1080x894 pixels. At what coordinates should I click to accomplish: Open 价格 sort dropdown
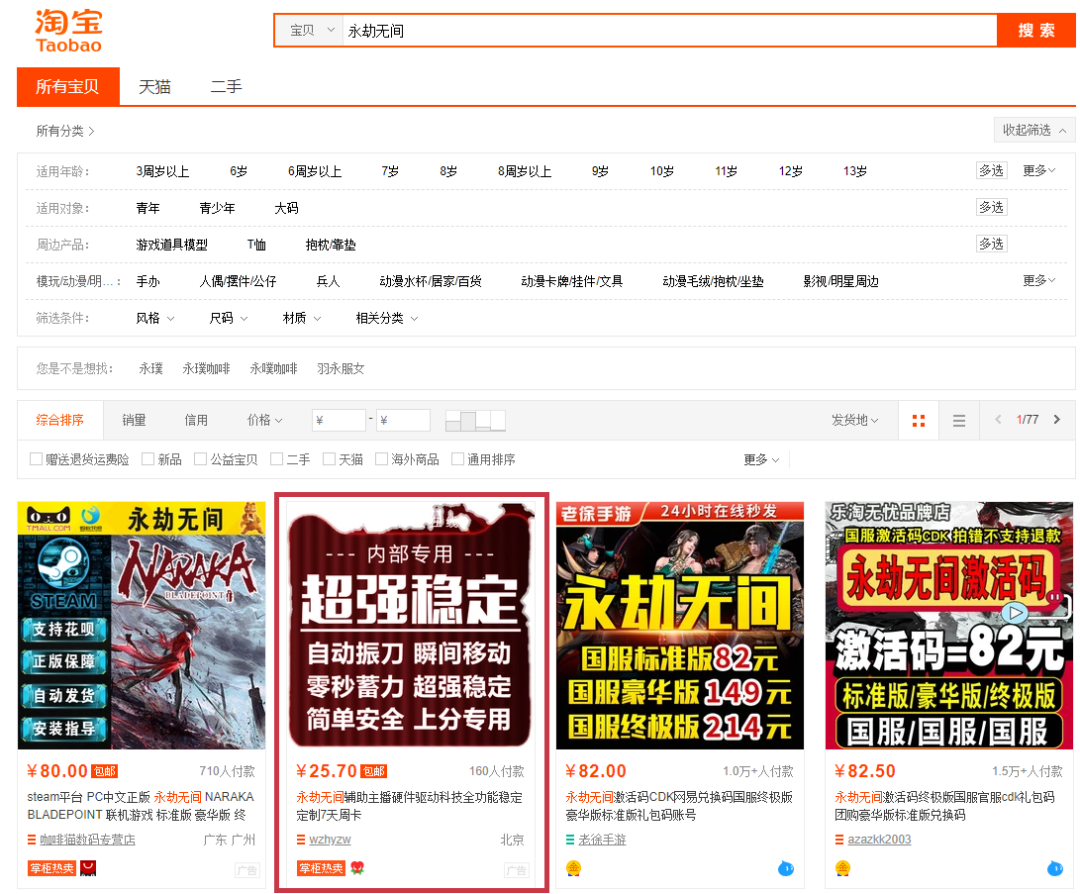click(264, 420)
